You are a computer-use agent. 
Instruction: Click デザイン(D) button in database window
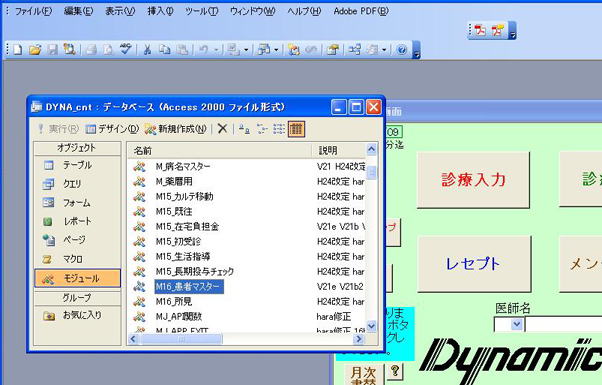(112, 129)
